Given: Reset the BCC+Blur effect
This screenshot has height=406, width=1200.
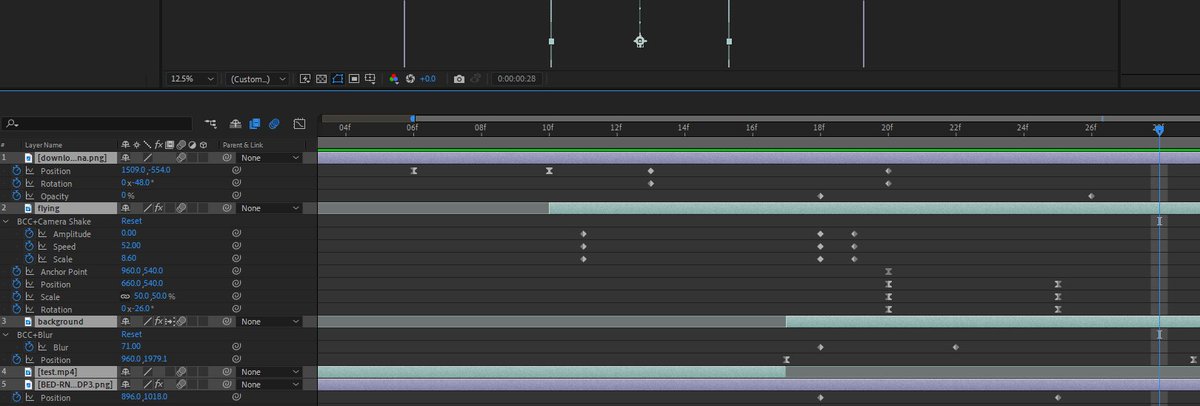Looking at the screenshot, I should tap(131, 334).
